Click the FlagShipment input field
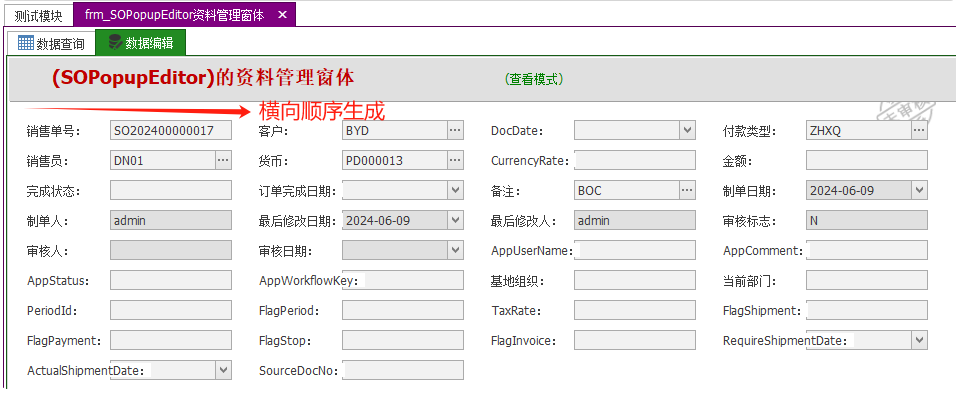 click(867, 310)
